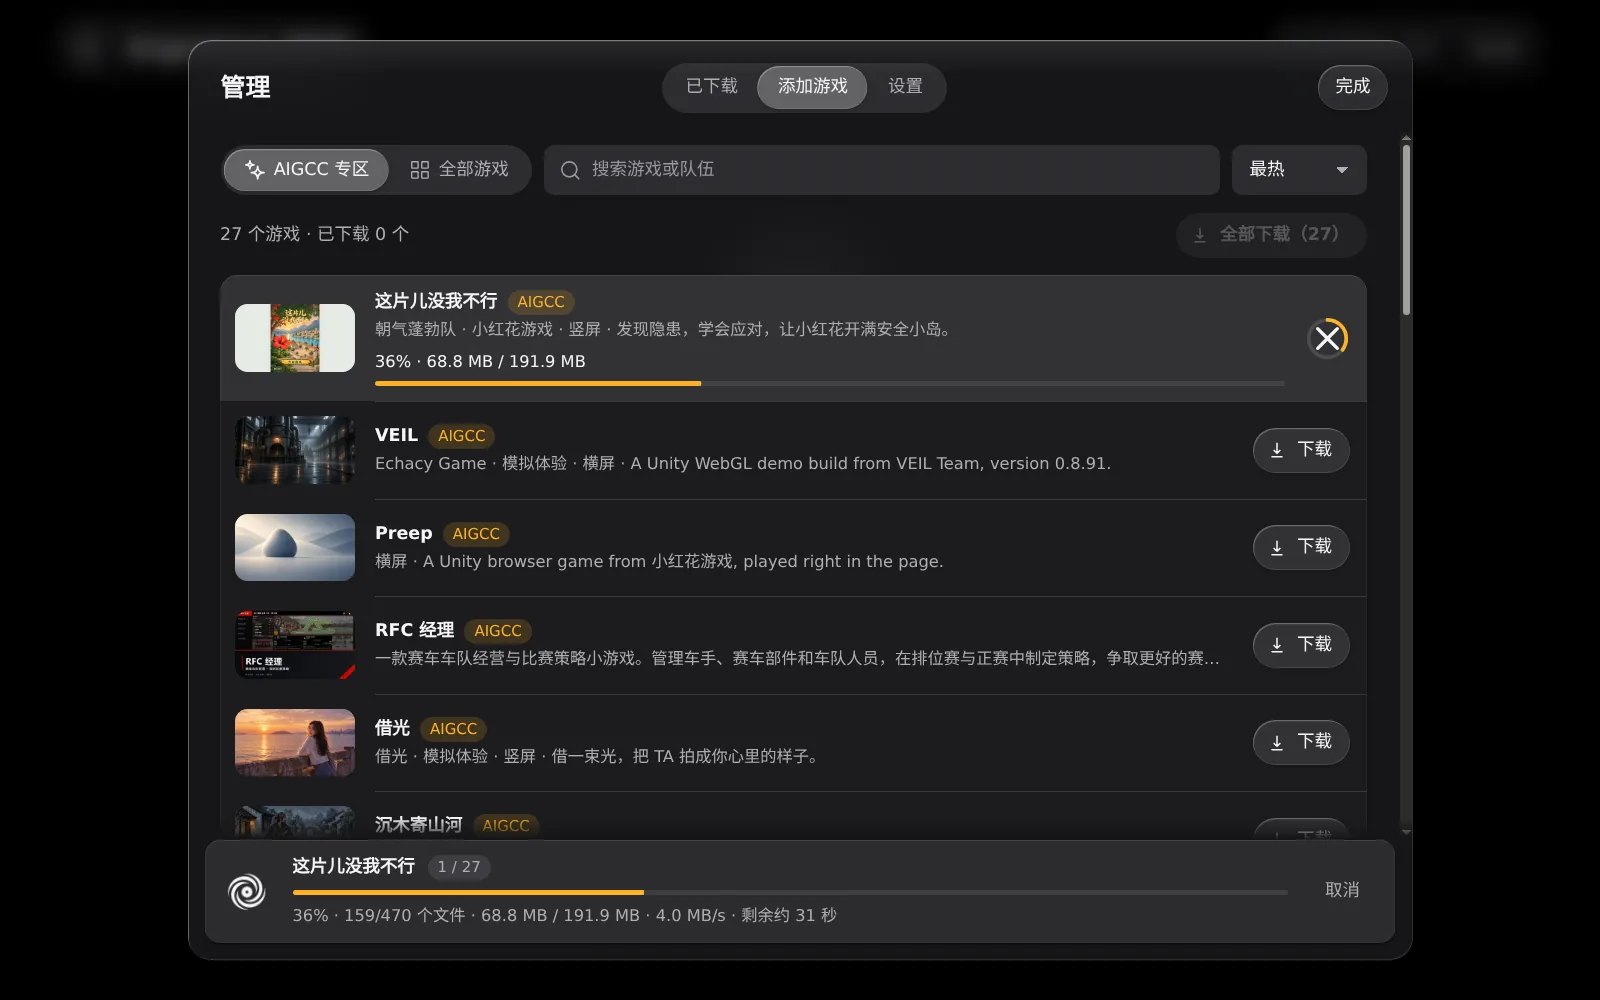Viewport: 1600px width, 1000px height.
Task: Click the search magnifier icon
Action: point(570,170)
